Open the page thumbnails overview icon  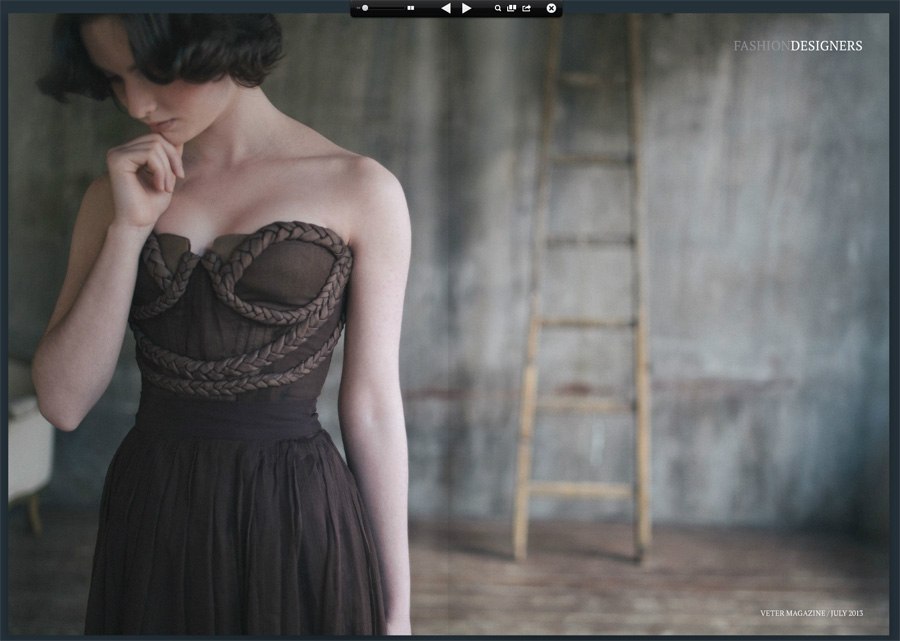pos(511,8)
